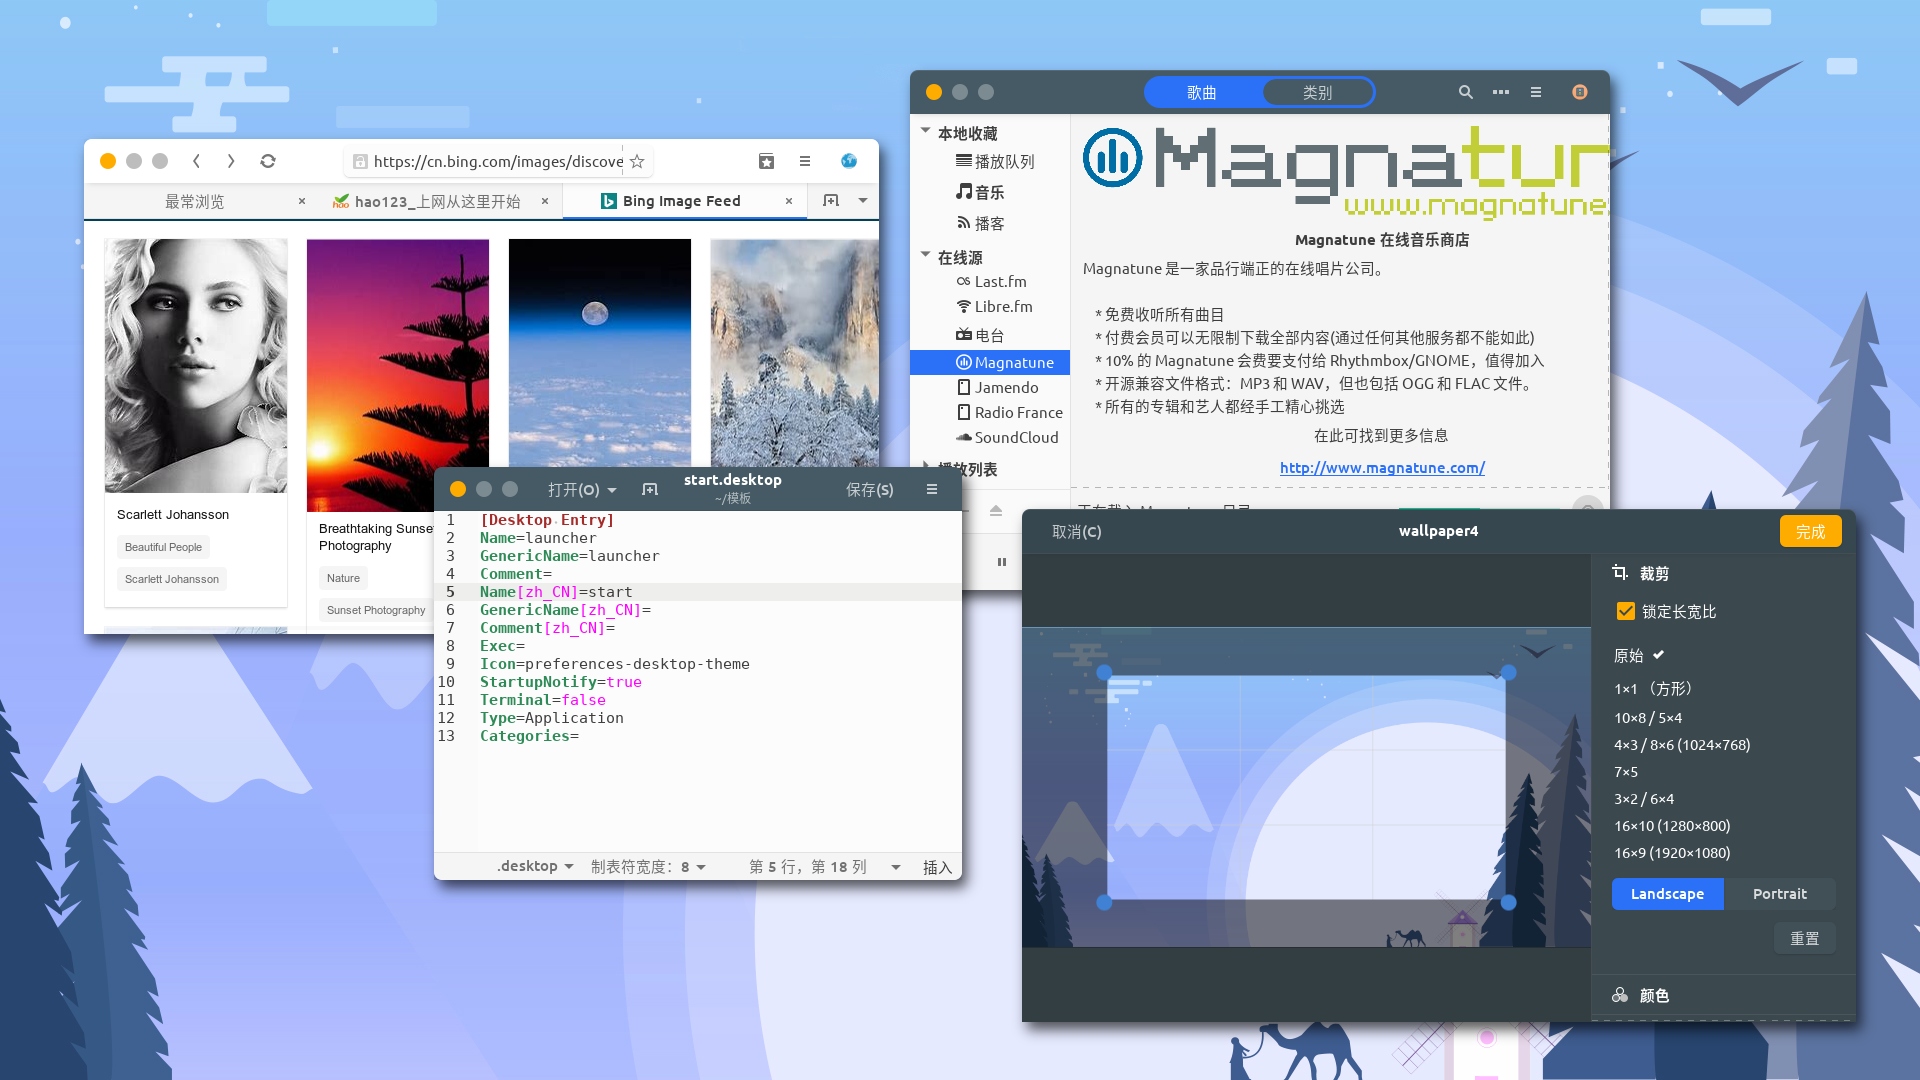
Task: Collapse the 本地收藏 section
Action: pos(926,131)
